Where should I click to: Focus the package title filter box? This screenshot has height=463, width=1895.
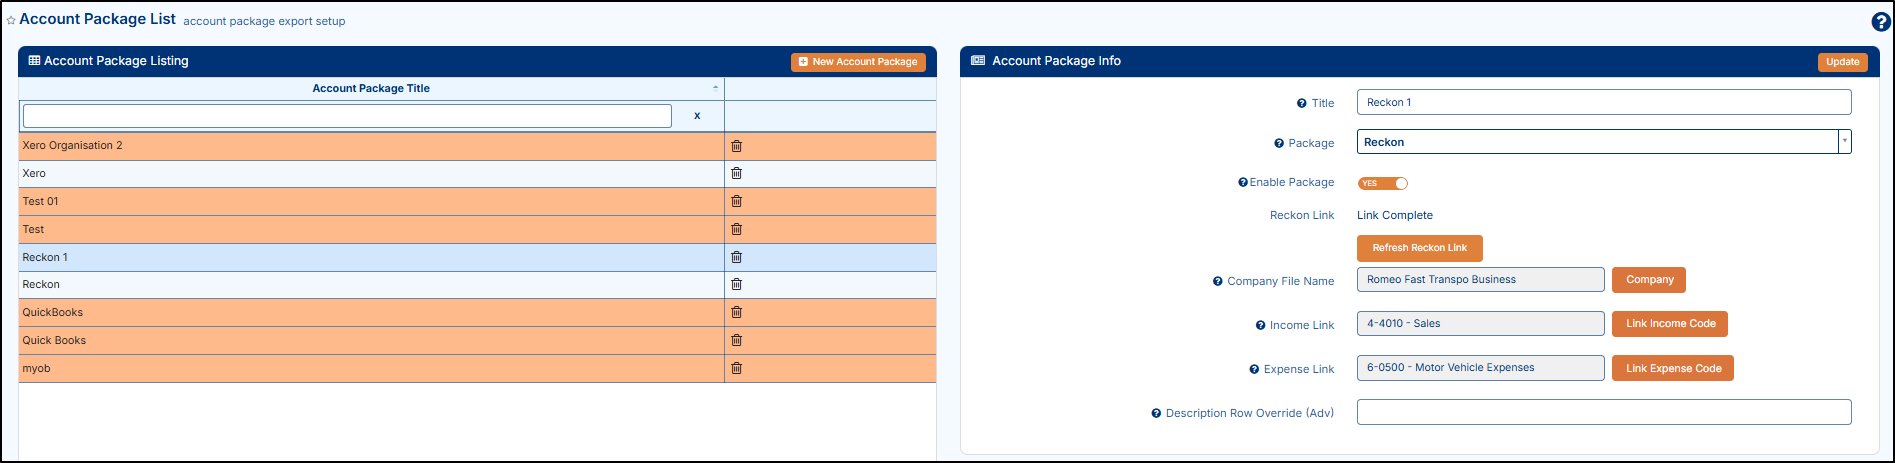click(x=347, y=116)
